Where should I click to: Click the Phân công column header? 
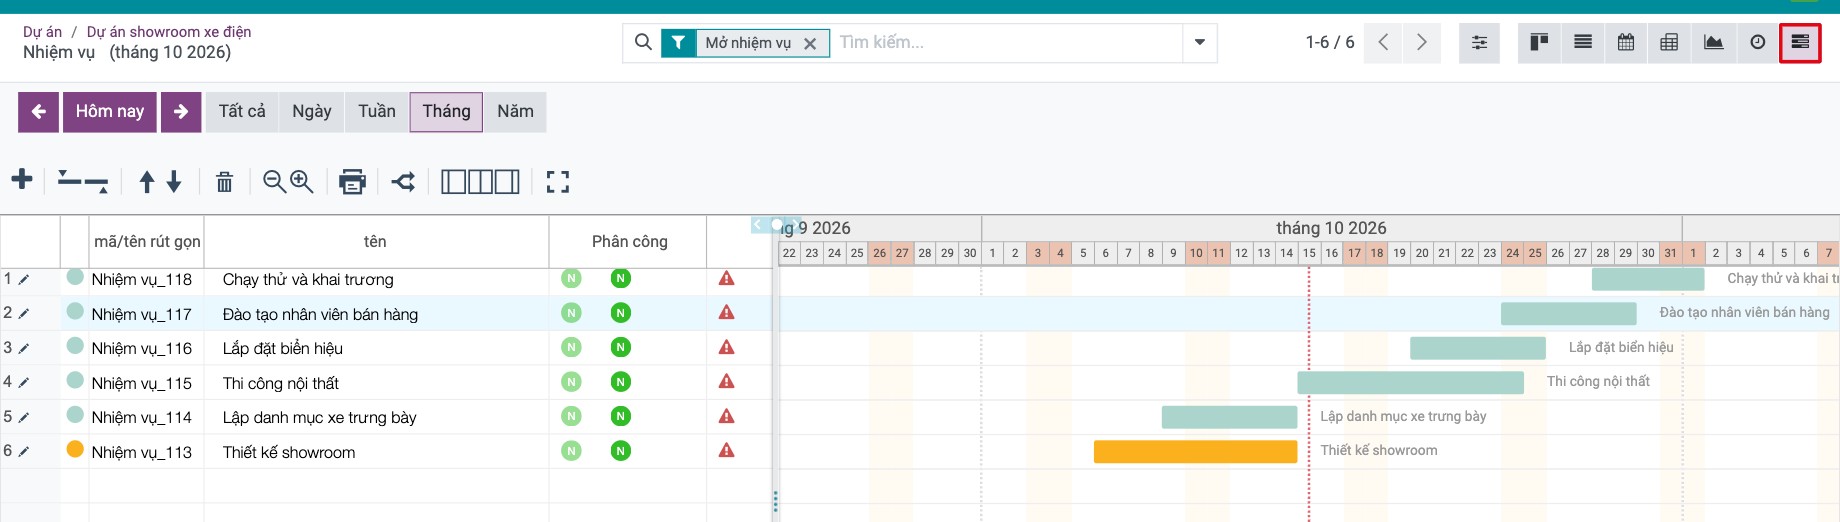pyautogui.click(x=629, y=241)
